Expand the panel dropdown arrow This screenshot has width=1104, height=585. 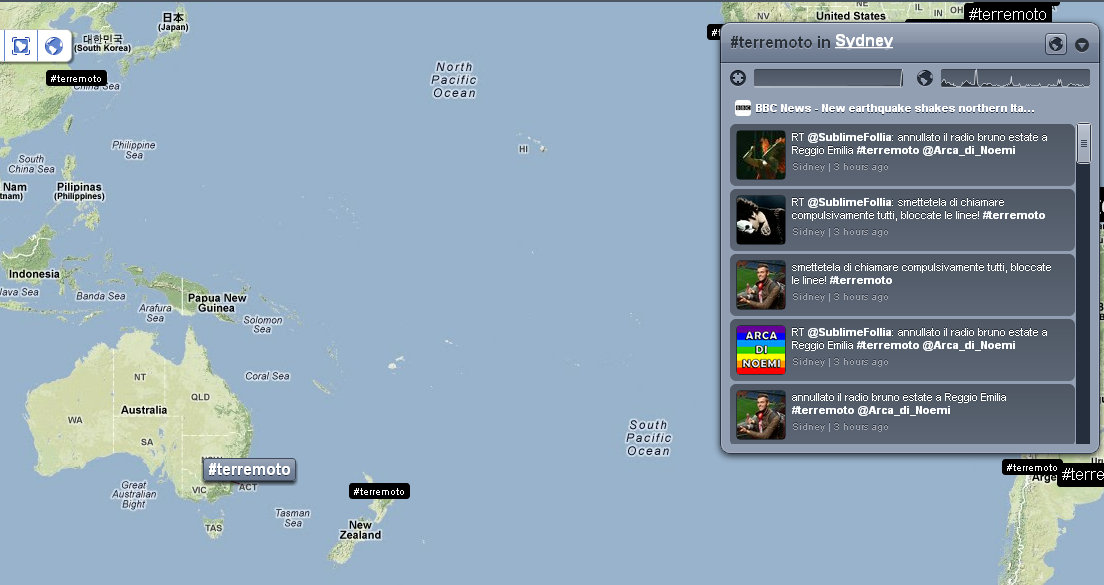click(1082, 45)
